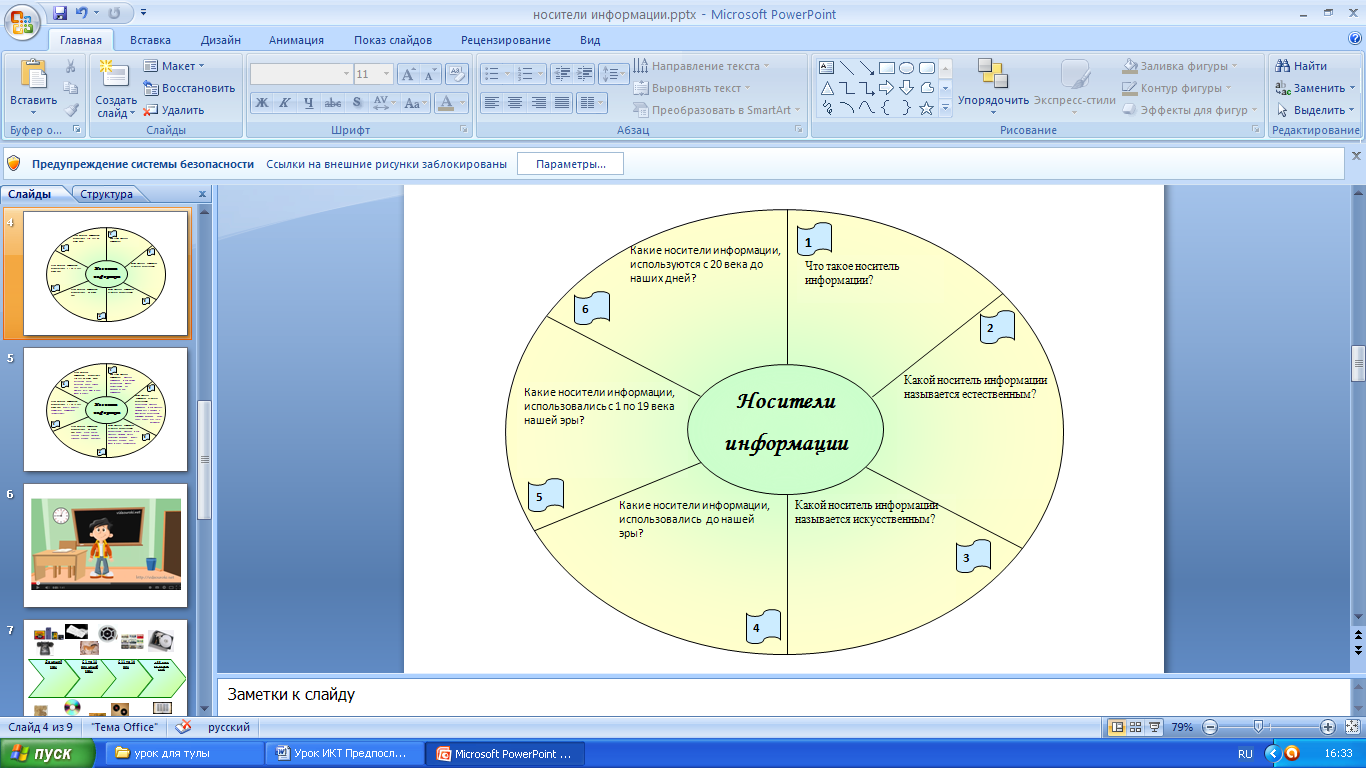Open PowerPoint Help question mark icon
1366x768 pixels.
(1355, 39)
